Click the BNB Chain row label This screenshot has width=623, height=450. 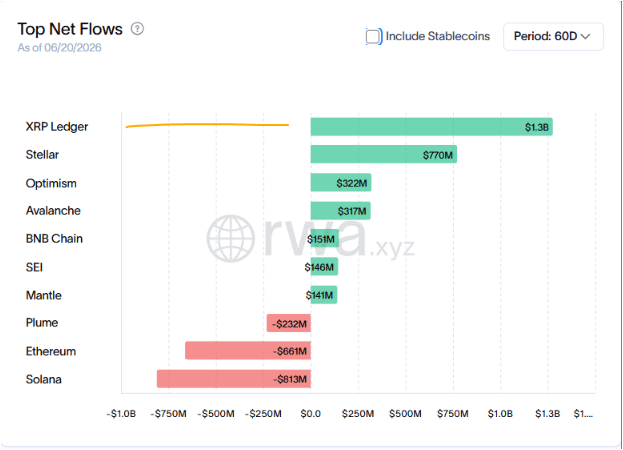54,239
